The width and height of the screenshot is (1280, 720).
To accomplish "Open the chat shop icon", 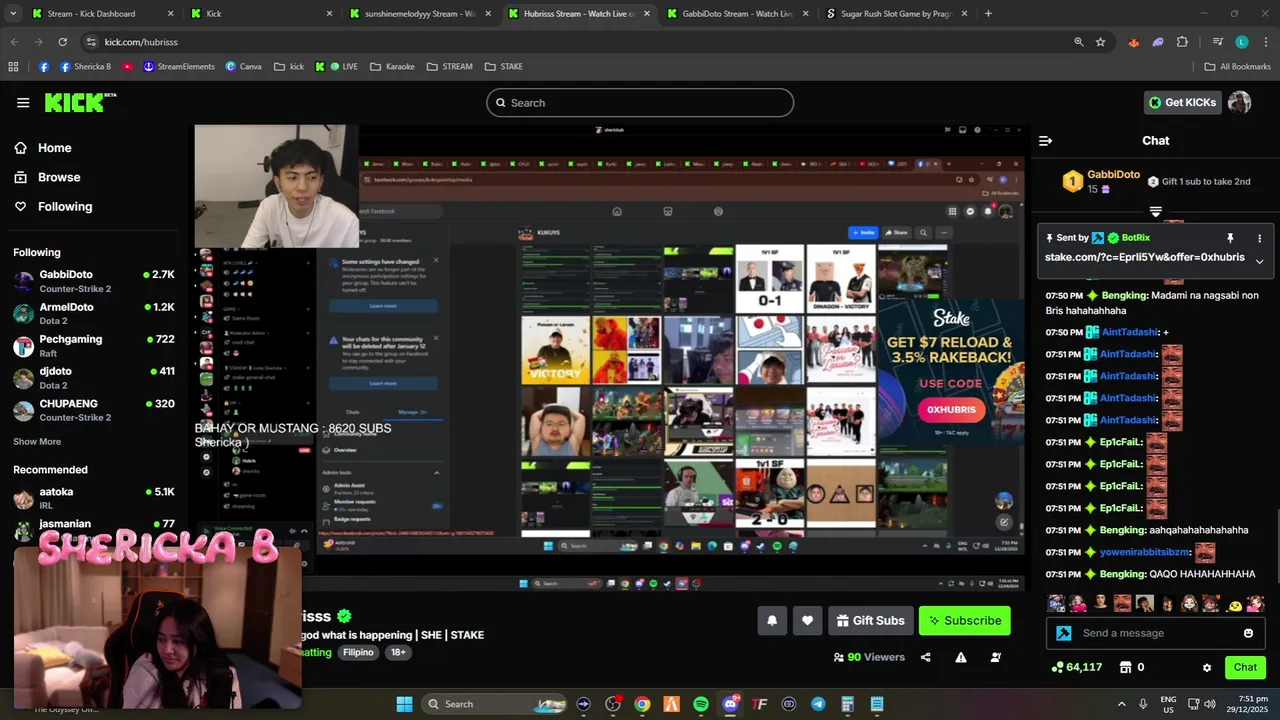I will pos(1125,667).
